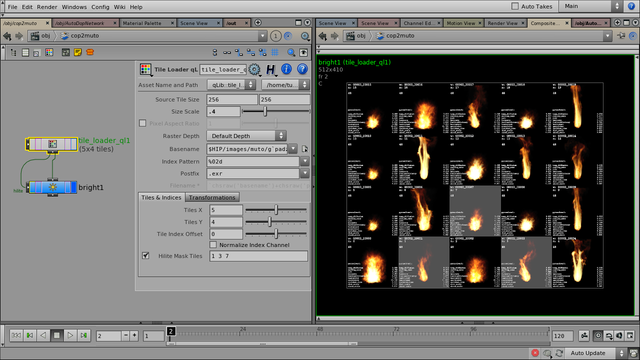Image resolution: width=640 pixels, height=360 pixels.
Task: Open the Auto Update mode dropdown
Action: (596, 353)
